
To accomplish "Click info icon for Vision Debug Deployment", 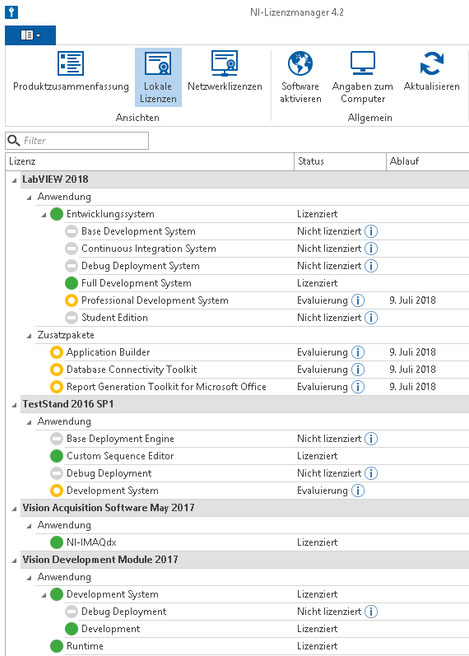I will click(x=371, y=612).
